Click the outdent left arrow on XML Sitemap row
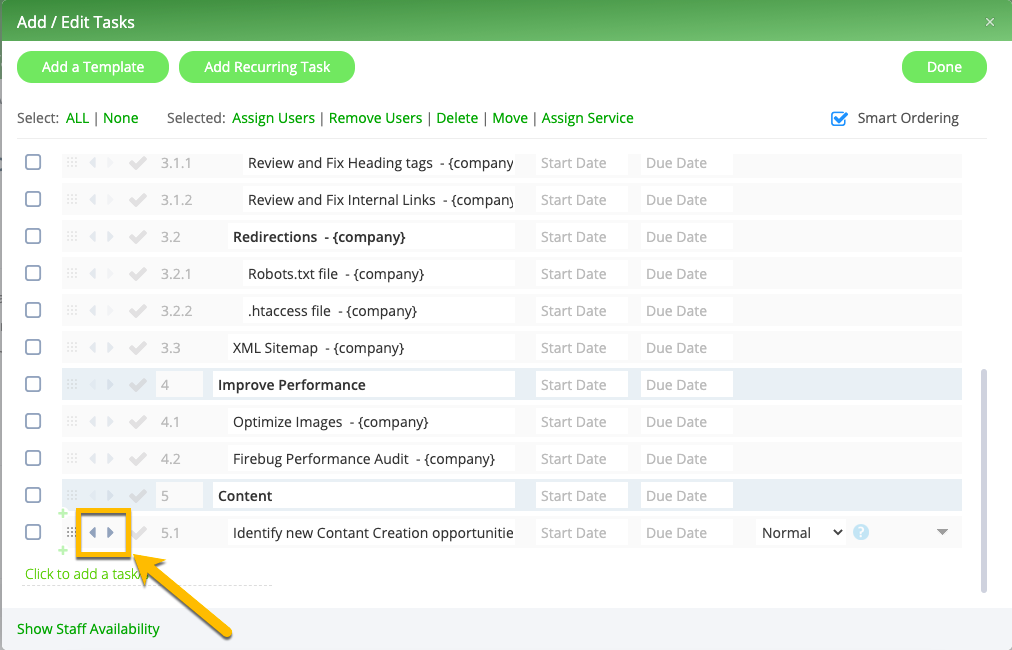Viewport: 1012px width, 650px height. pos(93,348)
